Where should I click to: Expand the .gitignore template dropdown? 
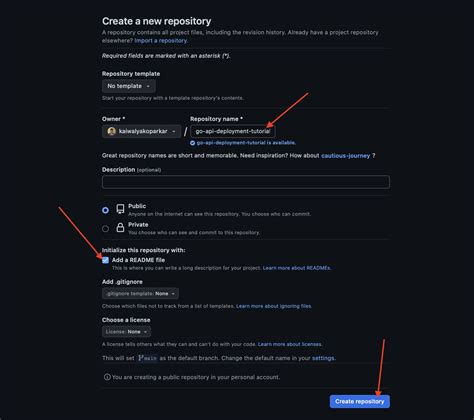pos(140,294)
